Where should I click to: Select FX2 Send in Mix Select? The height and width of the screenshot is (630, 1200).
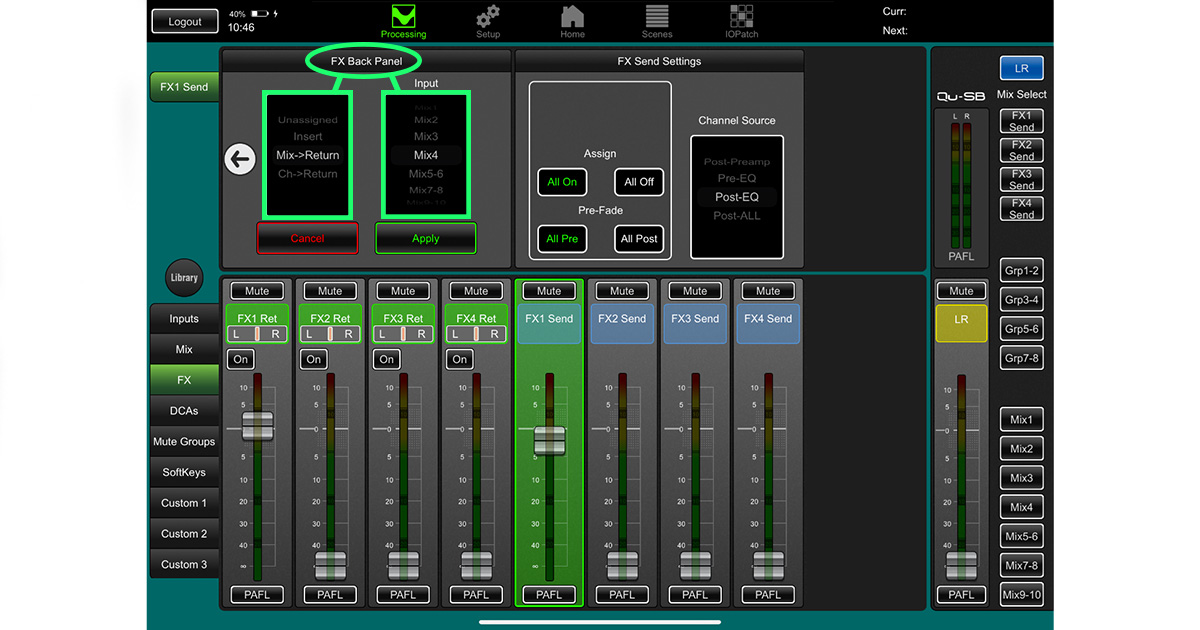(x=1021, y=151)
